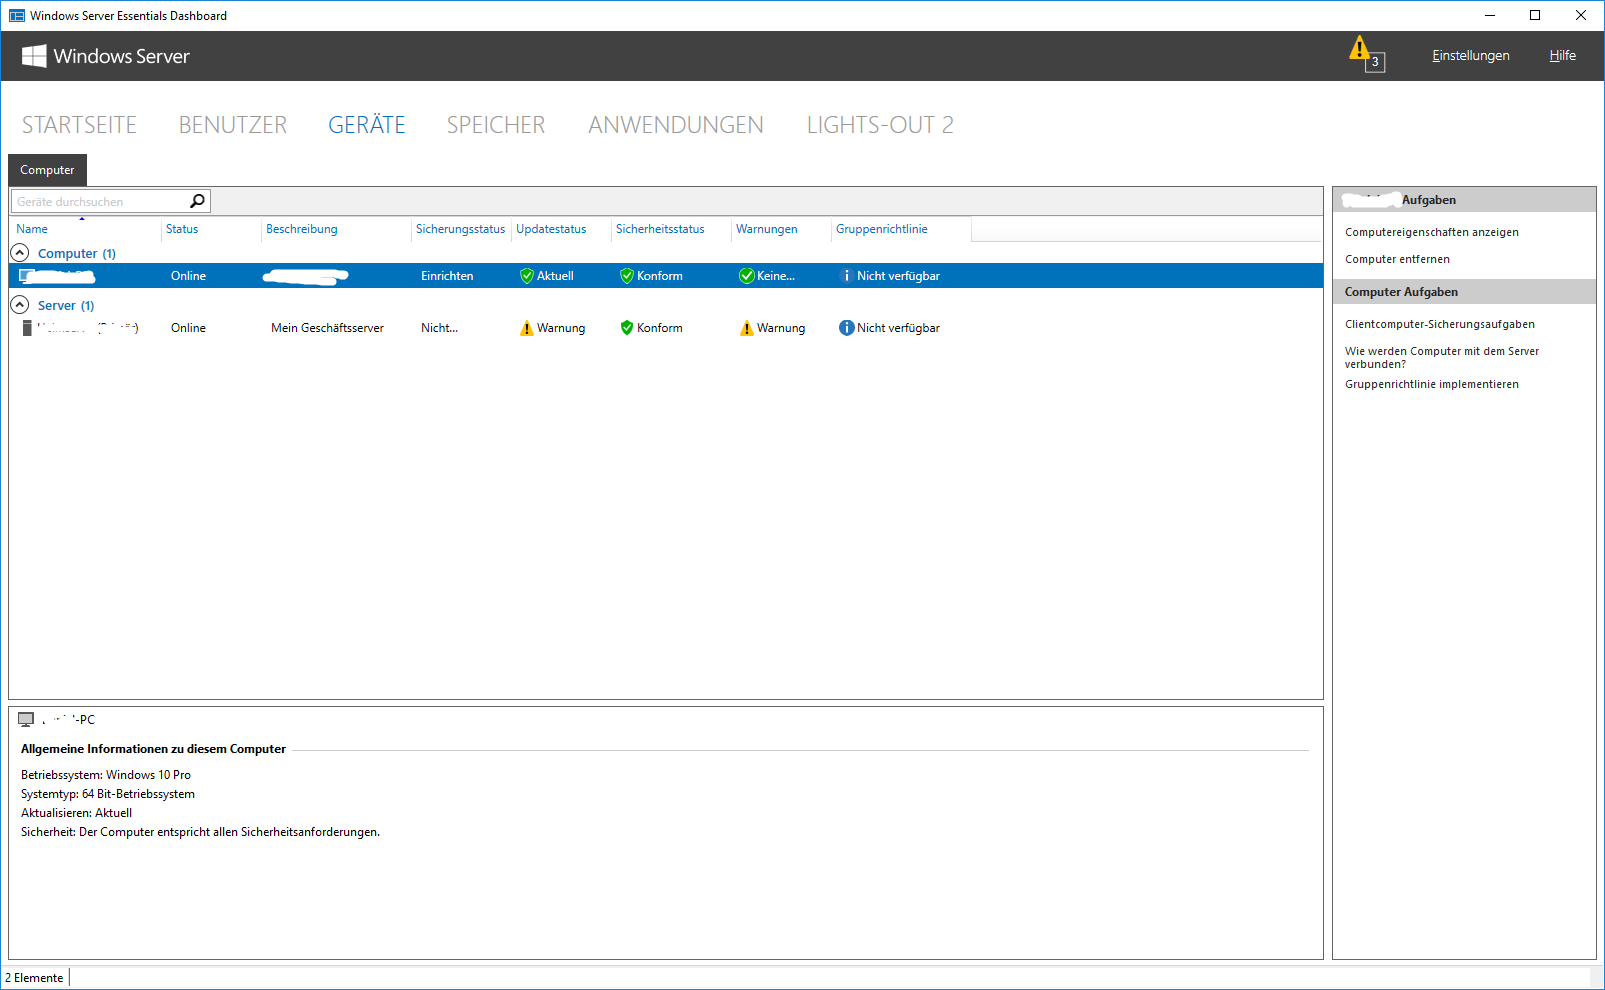Click Computer entfernen task
The image size is (1605, 990).
click(x=1397, y=259)
